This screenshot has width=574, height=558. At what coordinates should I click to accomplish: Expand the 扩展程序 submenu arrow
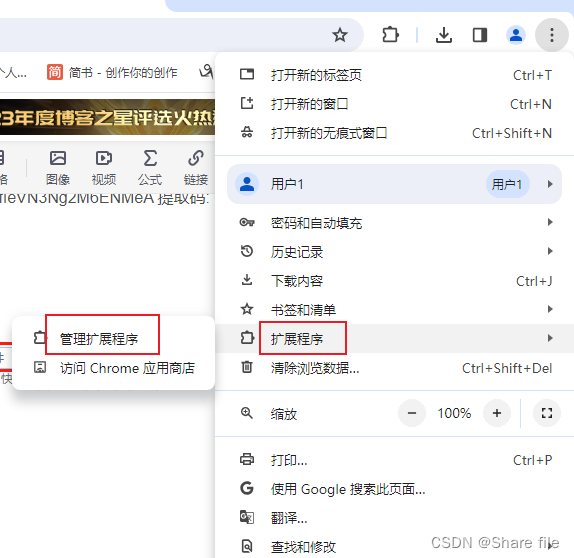[x=550, y=338]
